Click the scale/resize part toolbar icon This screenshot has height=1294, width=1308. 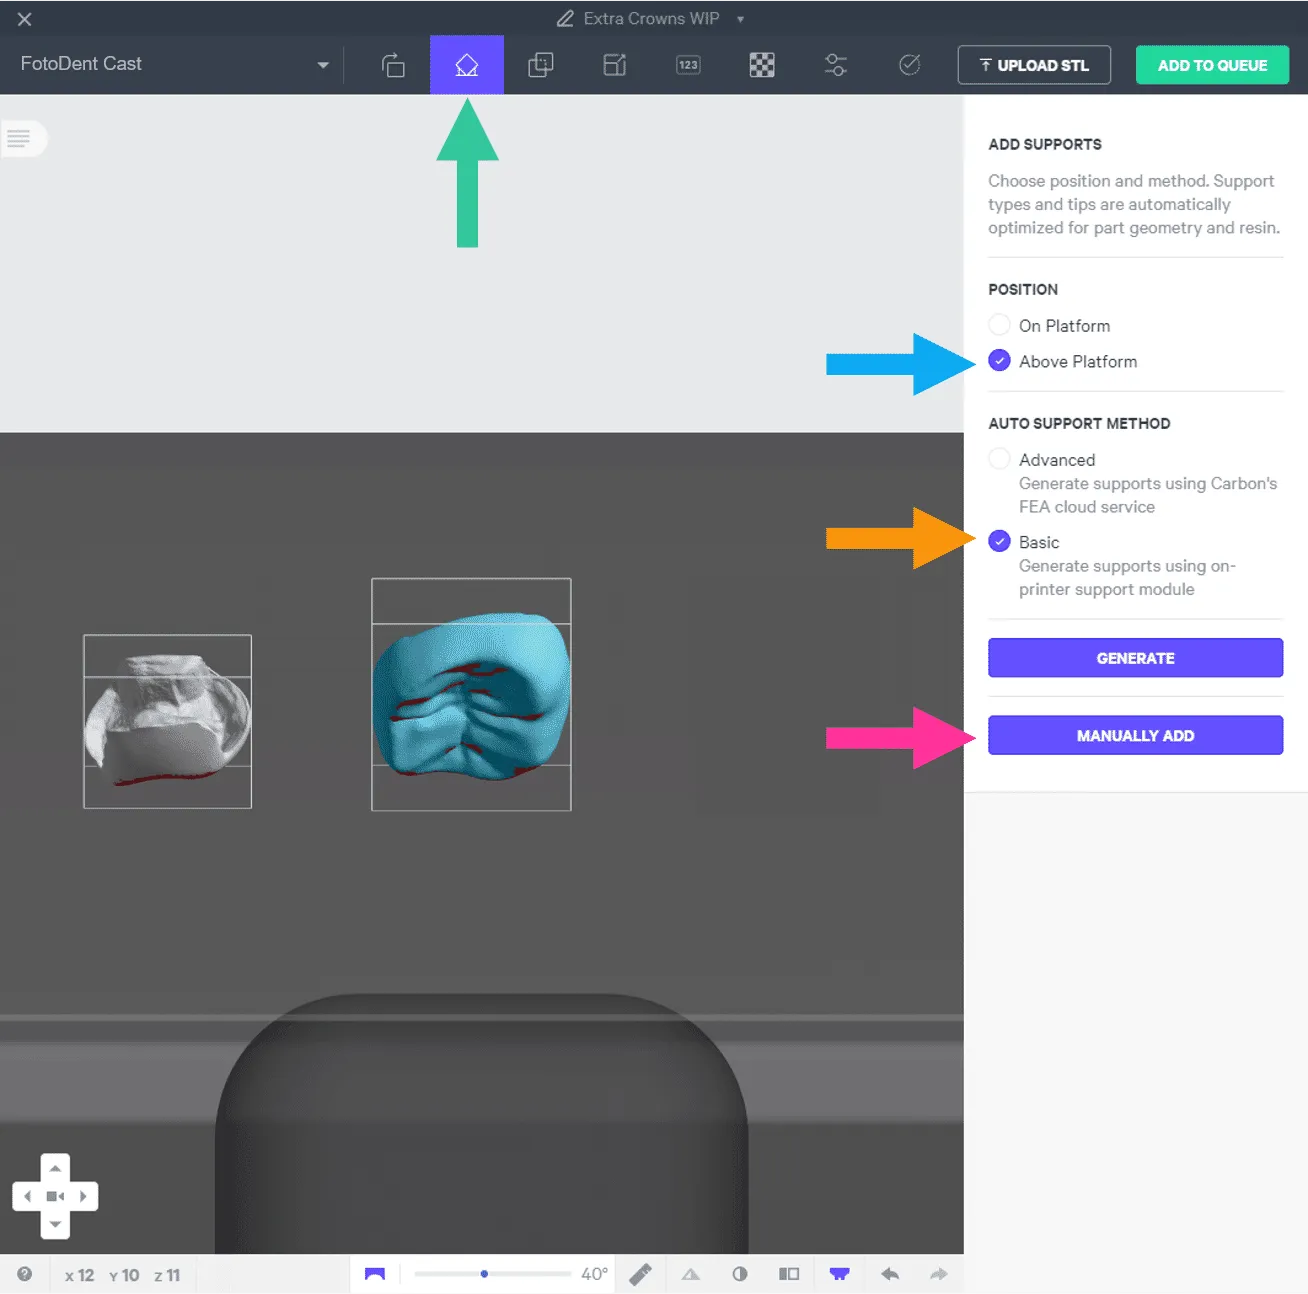[x=615, y=65]
